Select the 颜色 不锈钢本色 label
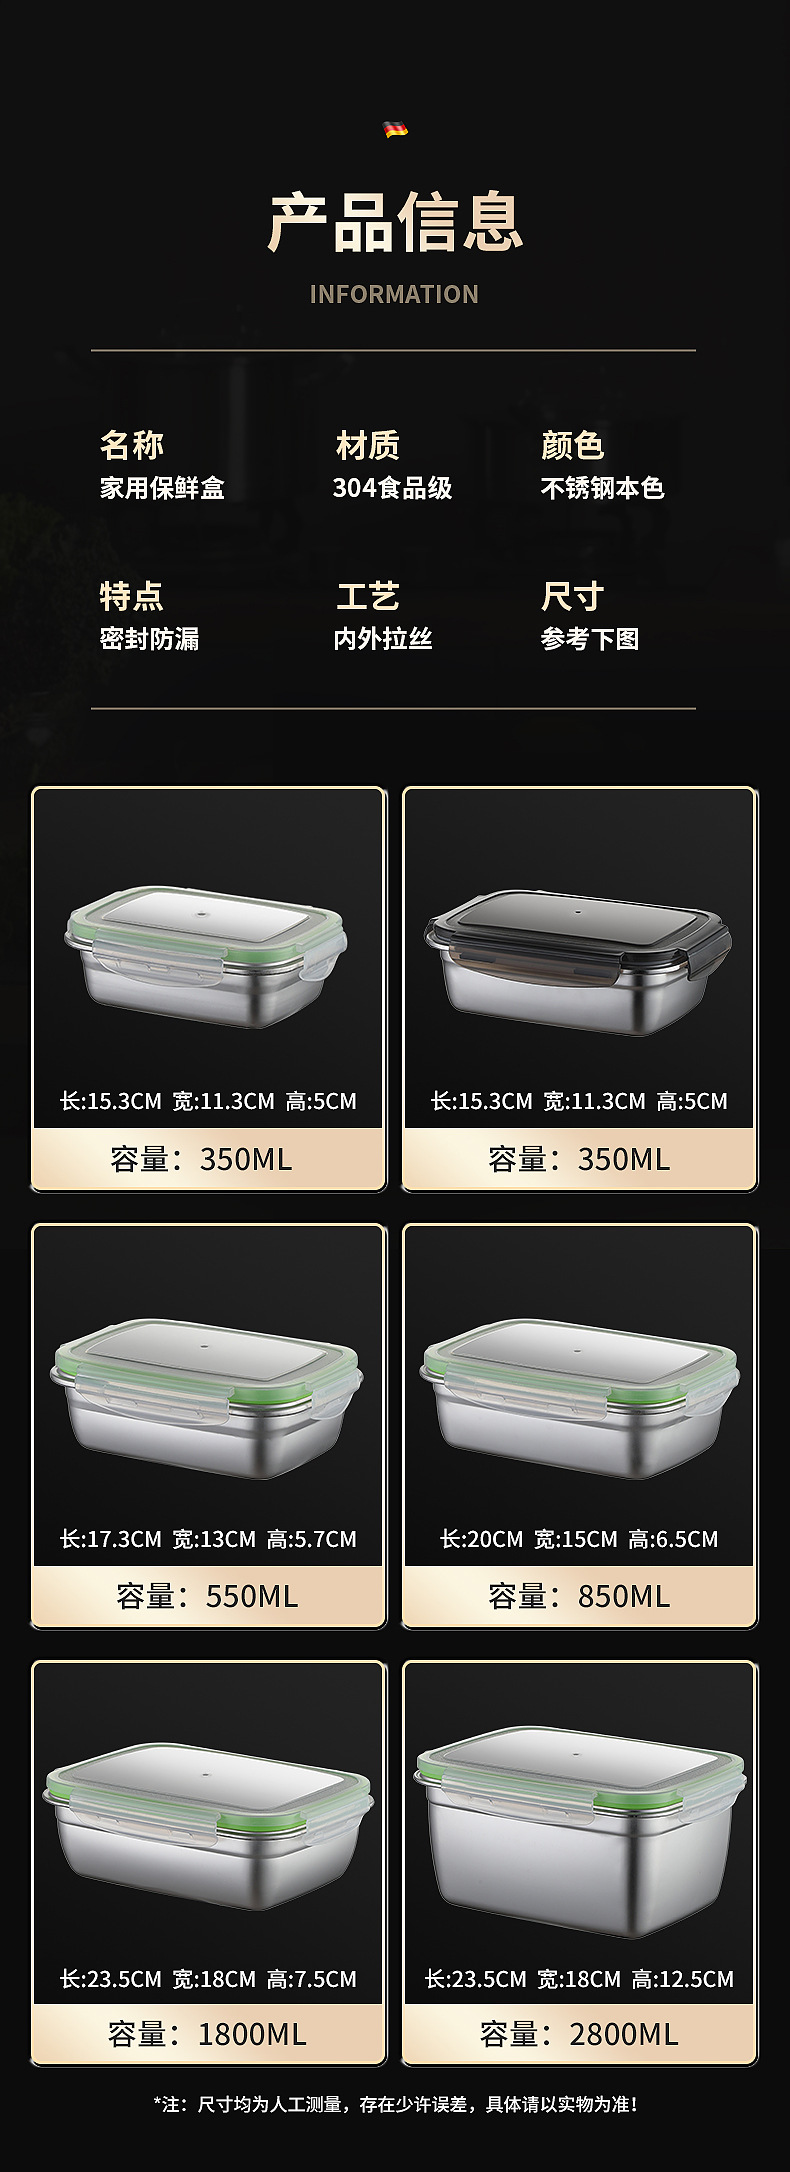Image resolution: width=790 pixels, height=2172 pixels. point(602,465)
